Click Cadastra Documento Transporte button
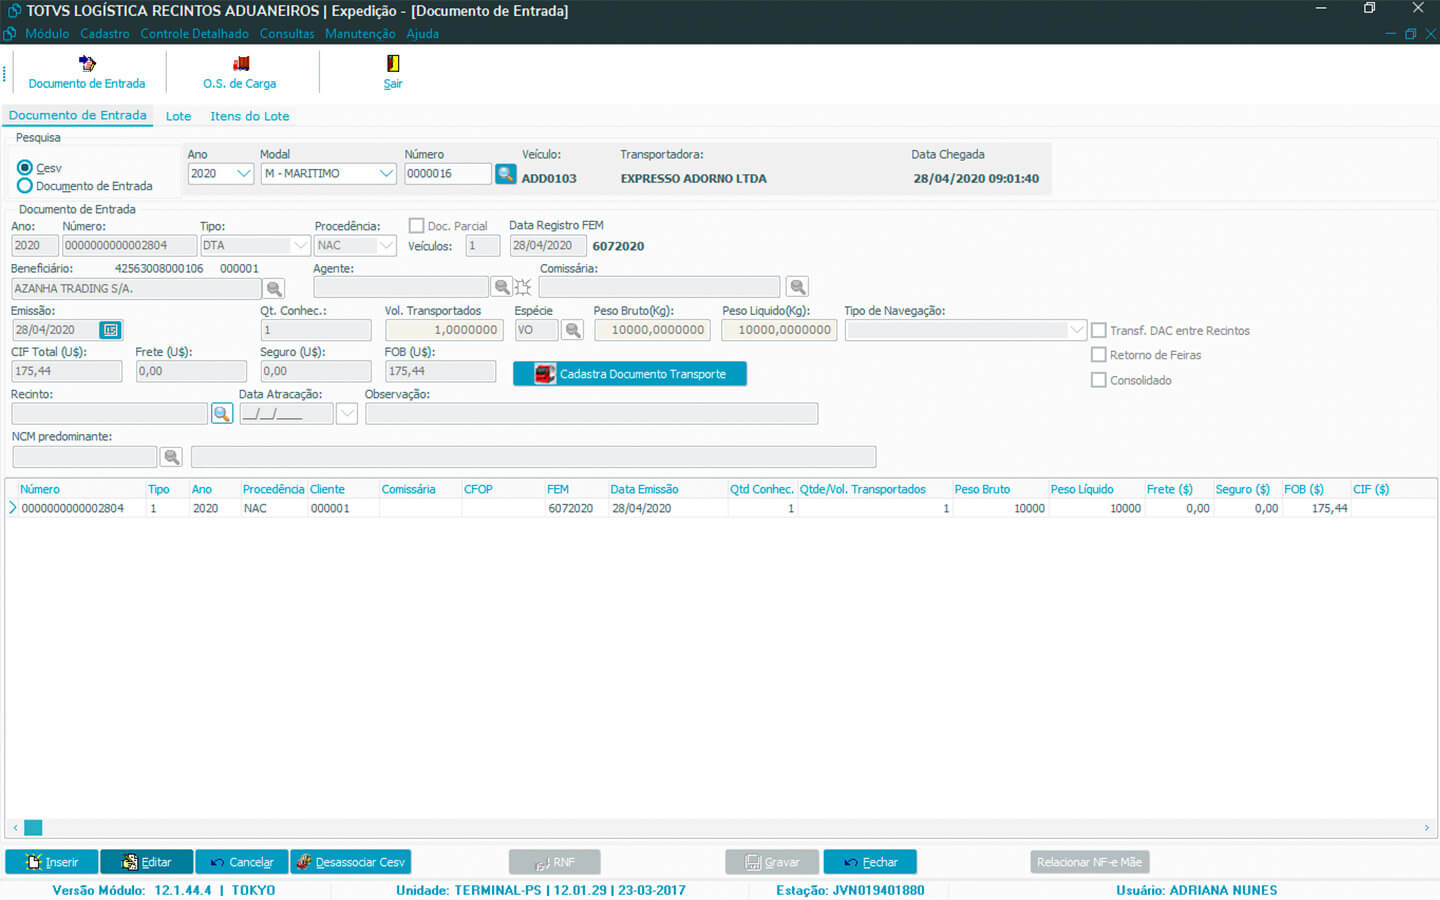Screen dimensions: 1440x900 [630, 374]
